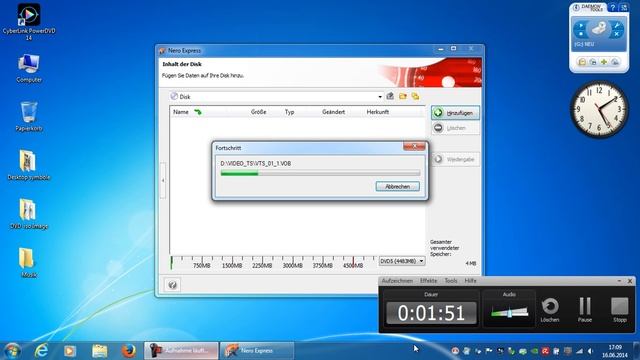Sort by the Geändert column header
Viewport: 640px width, 360px height.
(x=333, y=112)
